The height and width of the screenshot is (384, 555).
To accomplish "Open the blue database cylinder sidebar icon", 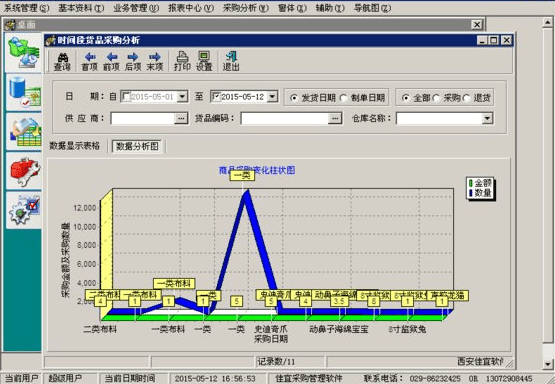I will (24, 93).
